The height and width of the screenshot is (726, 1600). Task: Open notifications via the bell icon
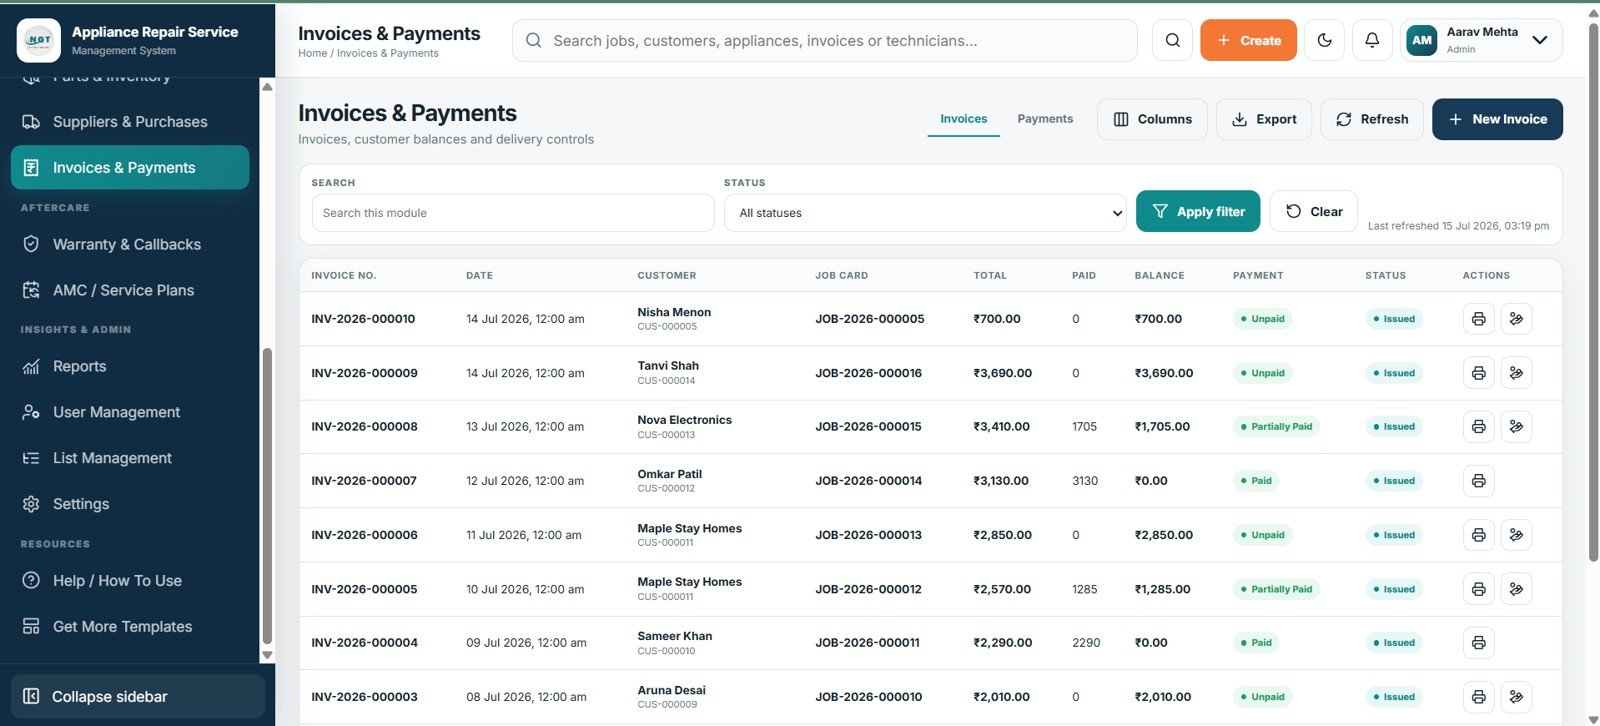1372,40
